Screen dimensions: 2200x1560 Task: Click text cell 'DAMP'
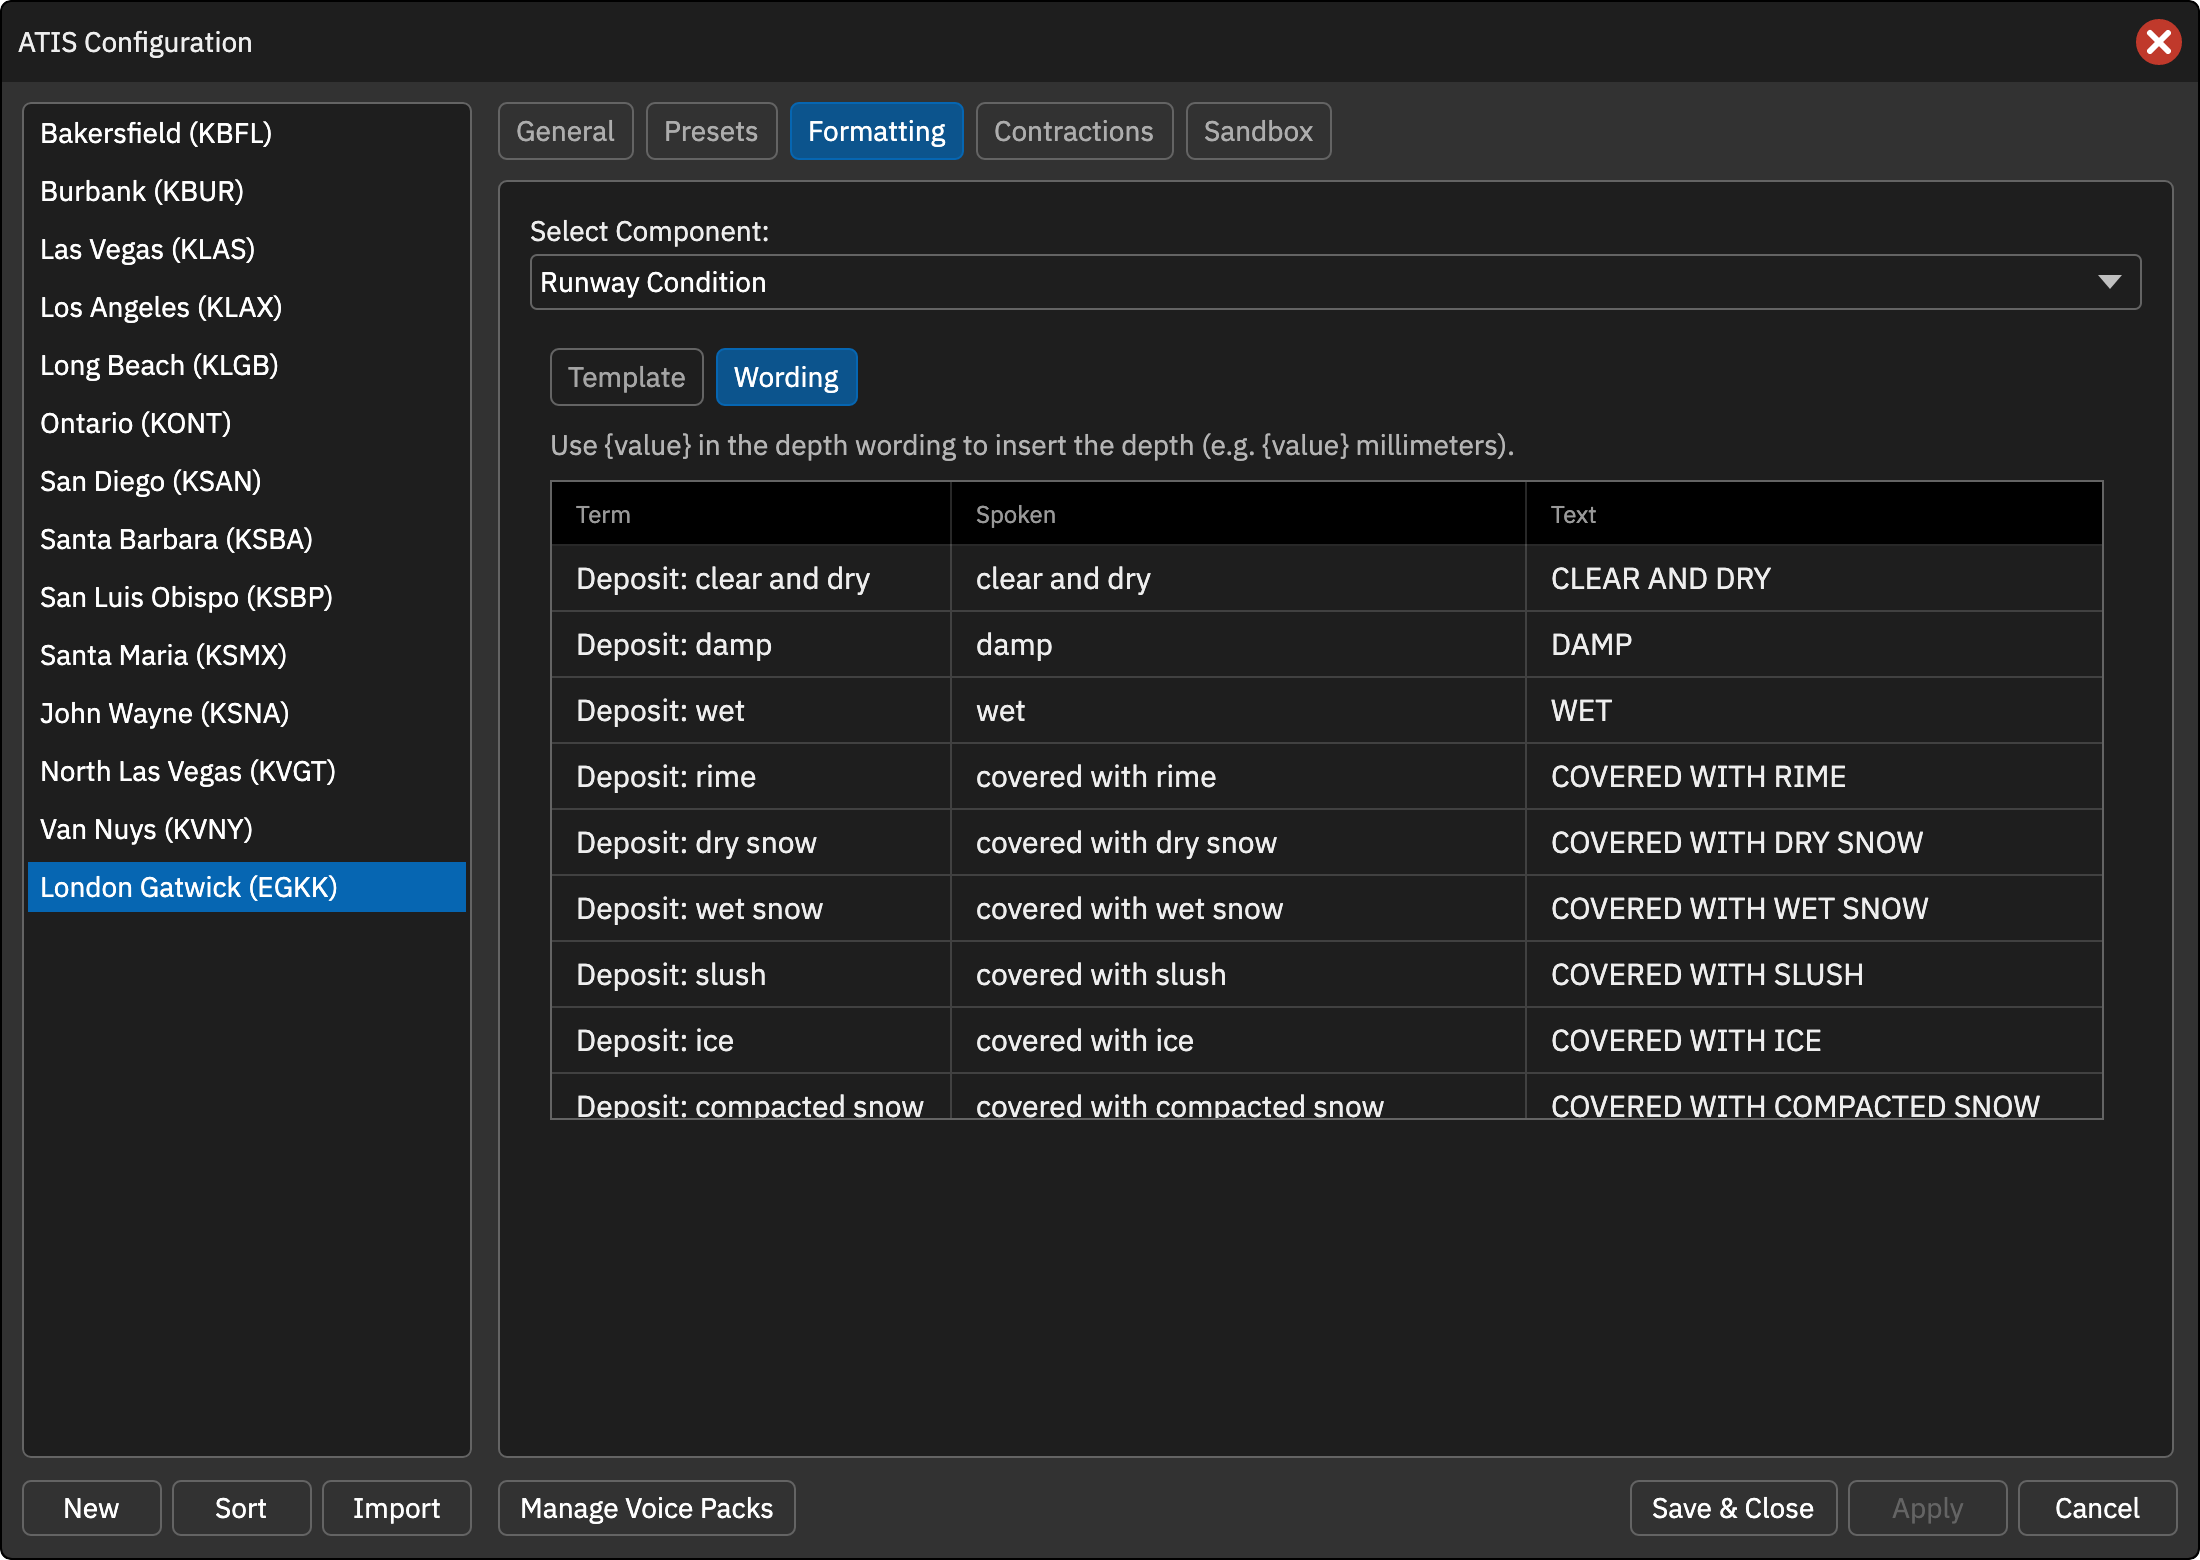(x=1814, y=644)
